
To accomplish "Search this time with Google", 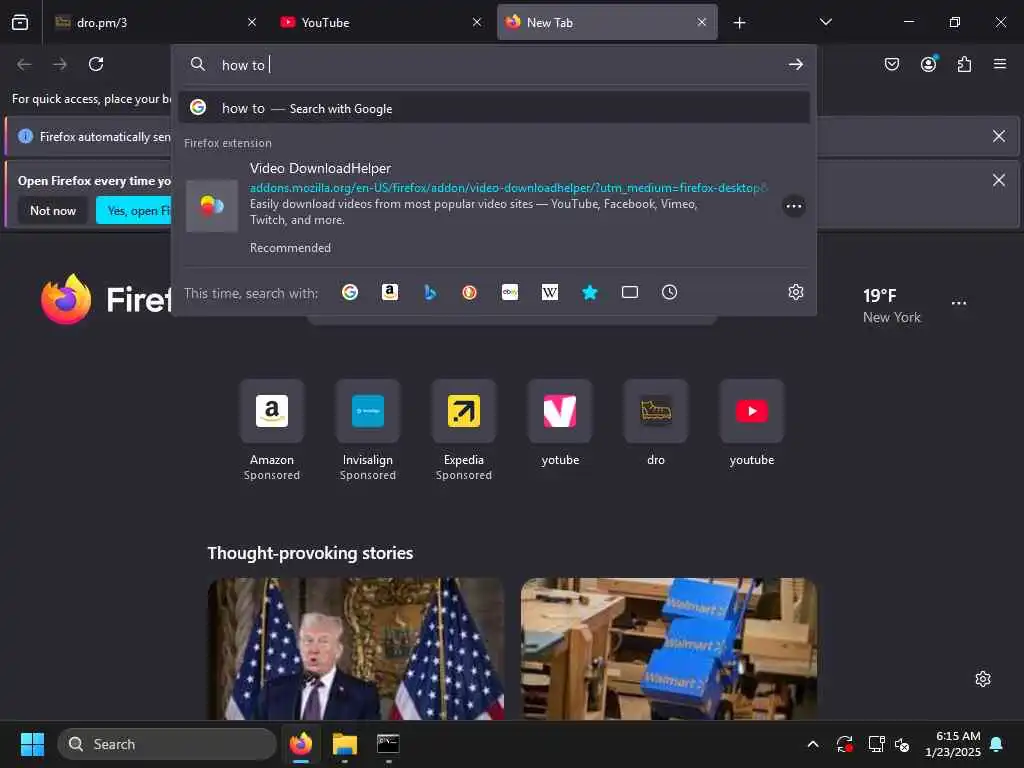I will (x=350, y=292).
